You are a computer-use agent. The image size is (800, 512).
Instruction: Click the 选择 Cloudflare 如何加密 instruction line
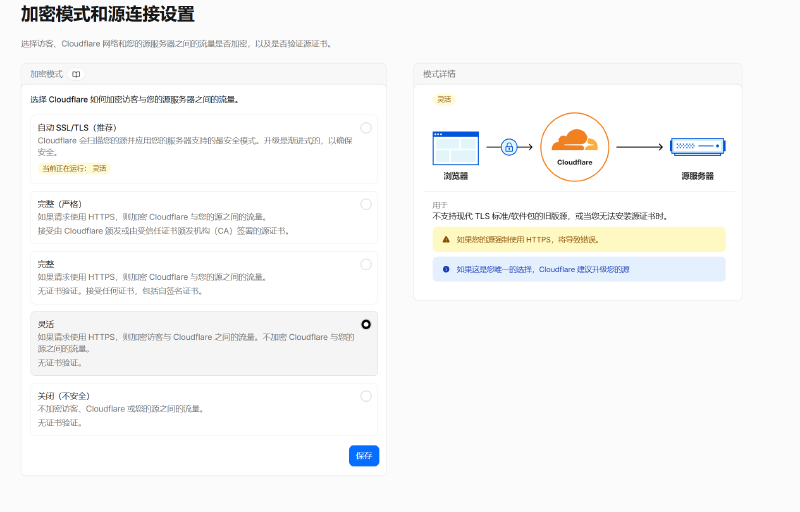(135, 99)
